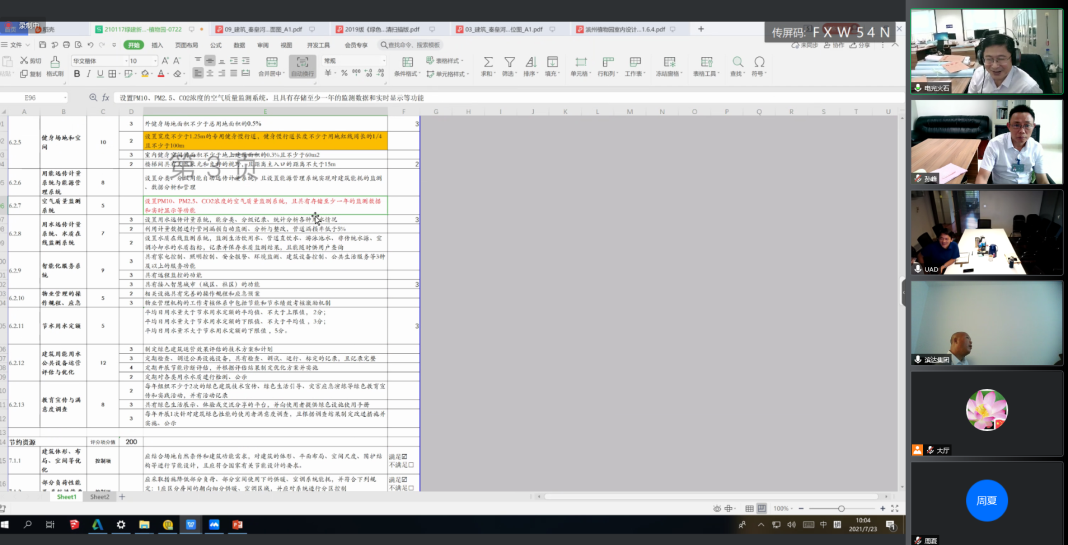
Task: Click the Windows Start button
Action: pyautogui.click(x=5, y=525)
